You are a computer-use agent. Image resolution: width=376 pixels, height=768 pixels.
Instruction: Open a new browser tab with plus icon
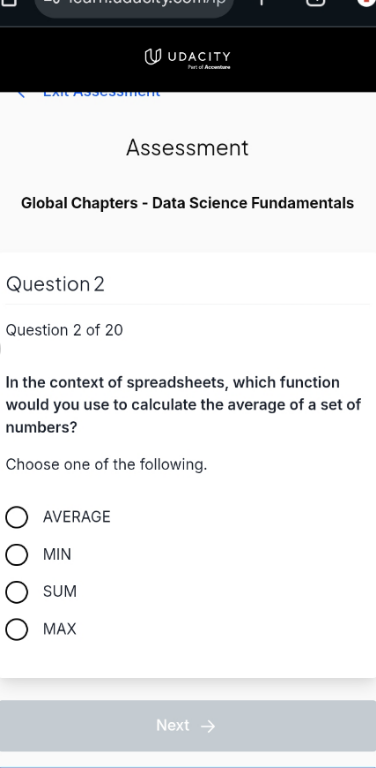click(261, 2)
